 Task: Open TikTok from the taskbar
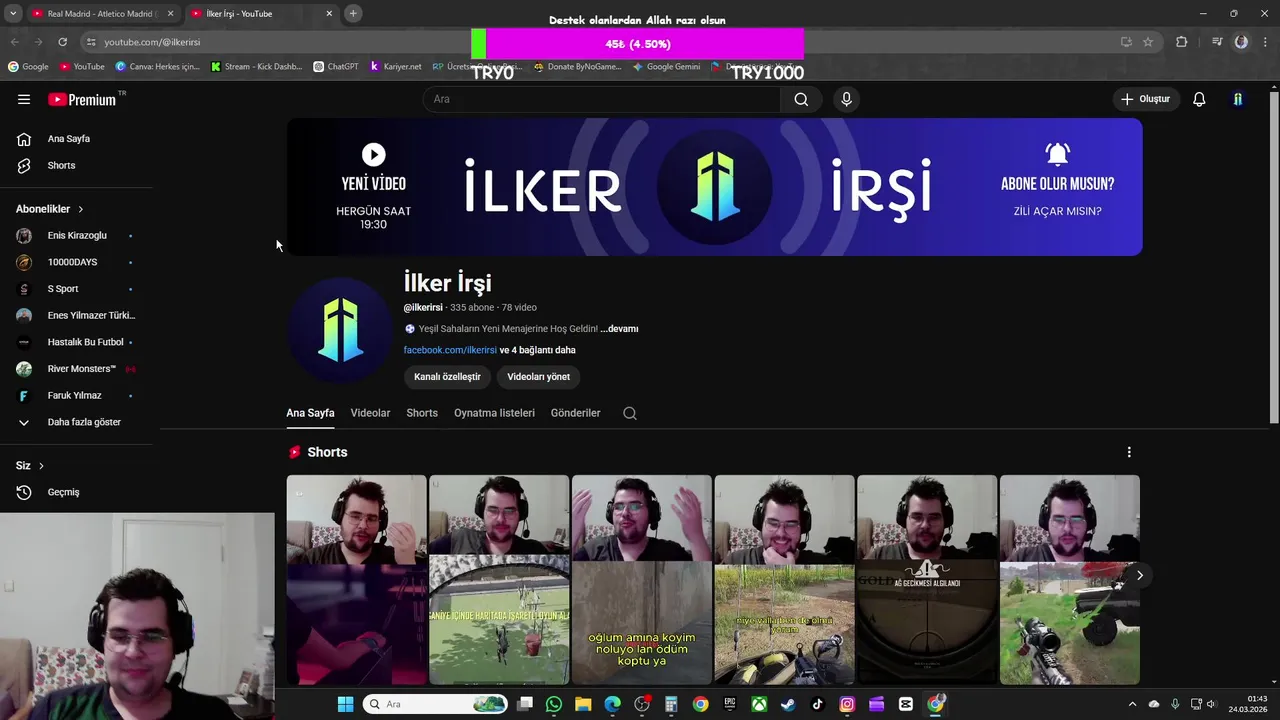pyautogui.click(x=817, y=704)
